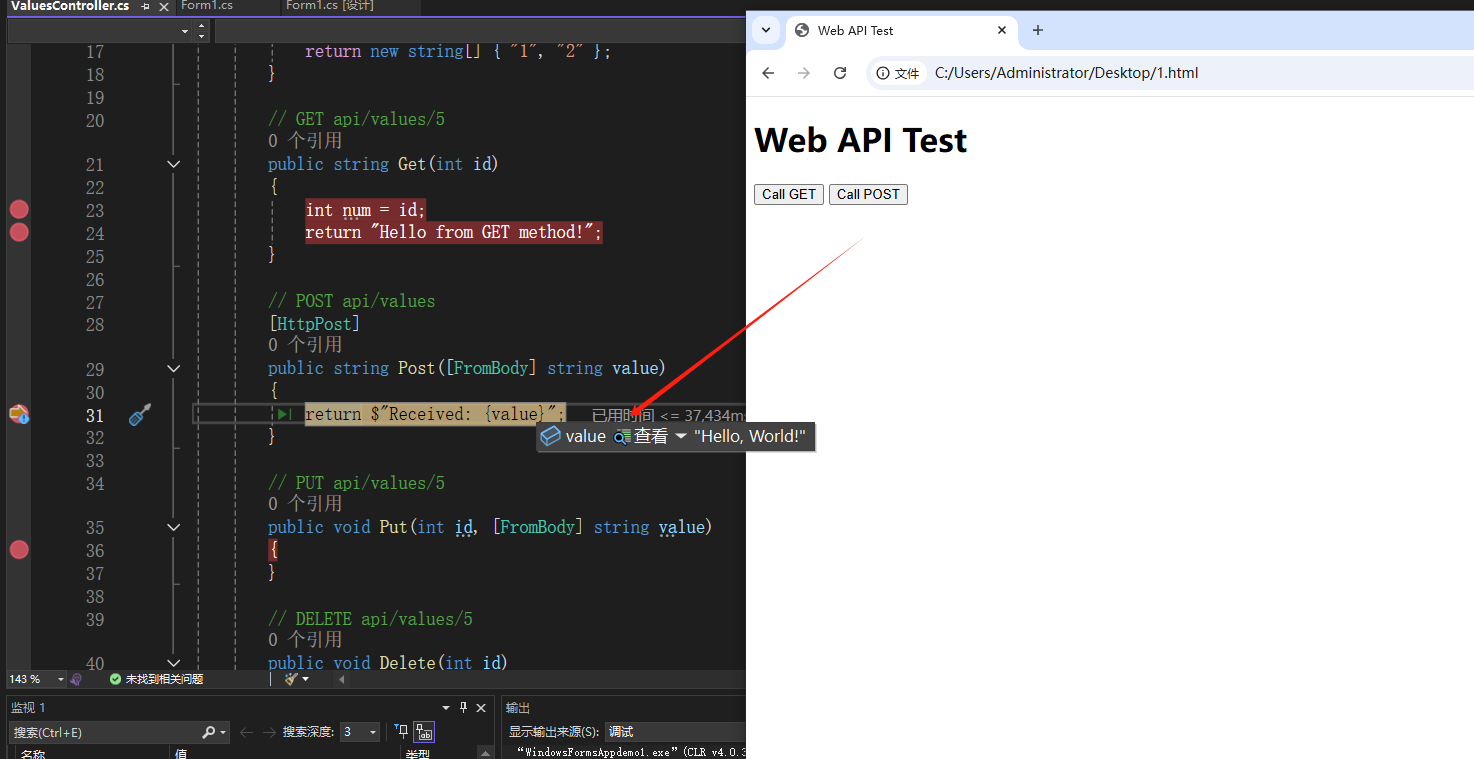Remove the breakpoint on line 24
The height and width of the screenshot is (759, 1474).
click(19, 232)
